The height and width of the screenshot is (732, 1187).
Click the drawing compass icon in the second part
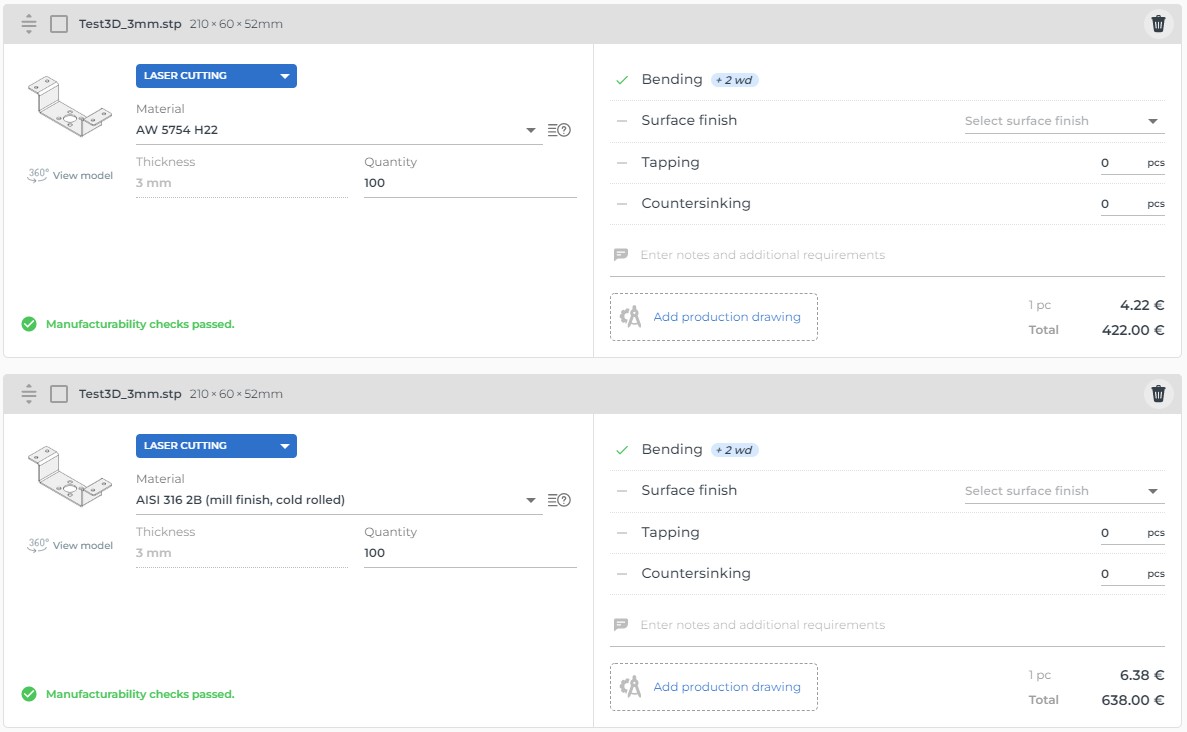pos(630,687)
